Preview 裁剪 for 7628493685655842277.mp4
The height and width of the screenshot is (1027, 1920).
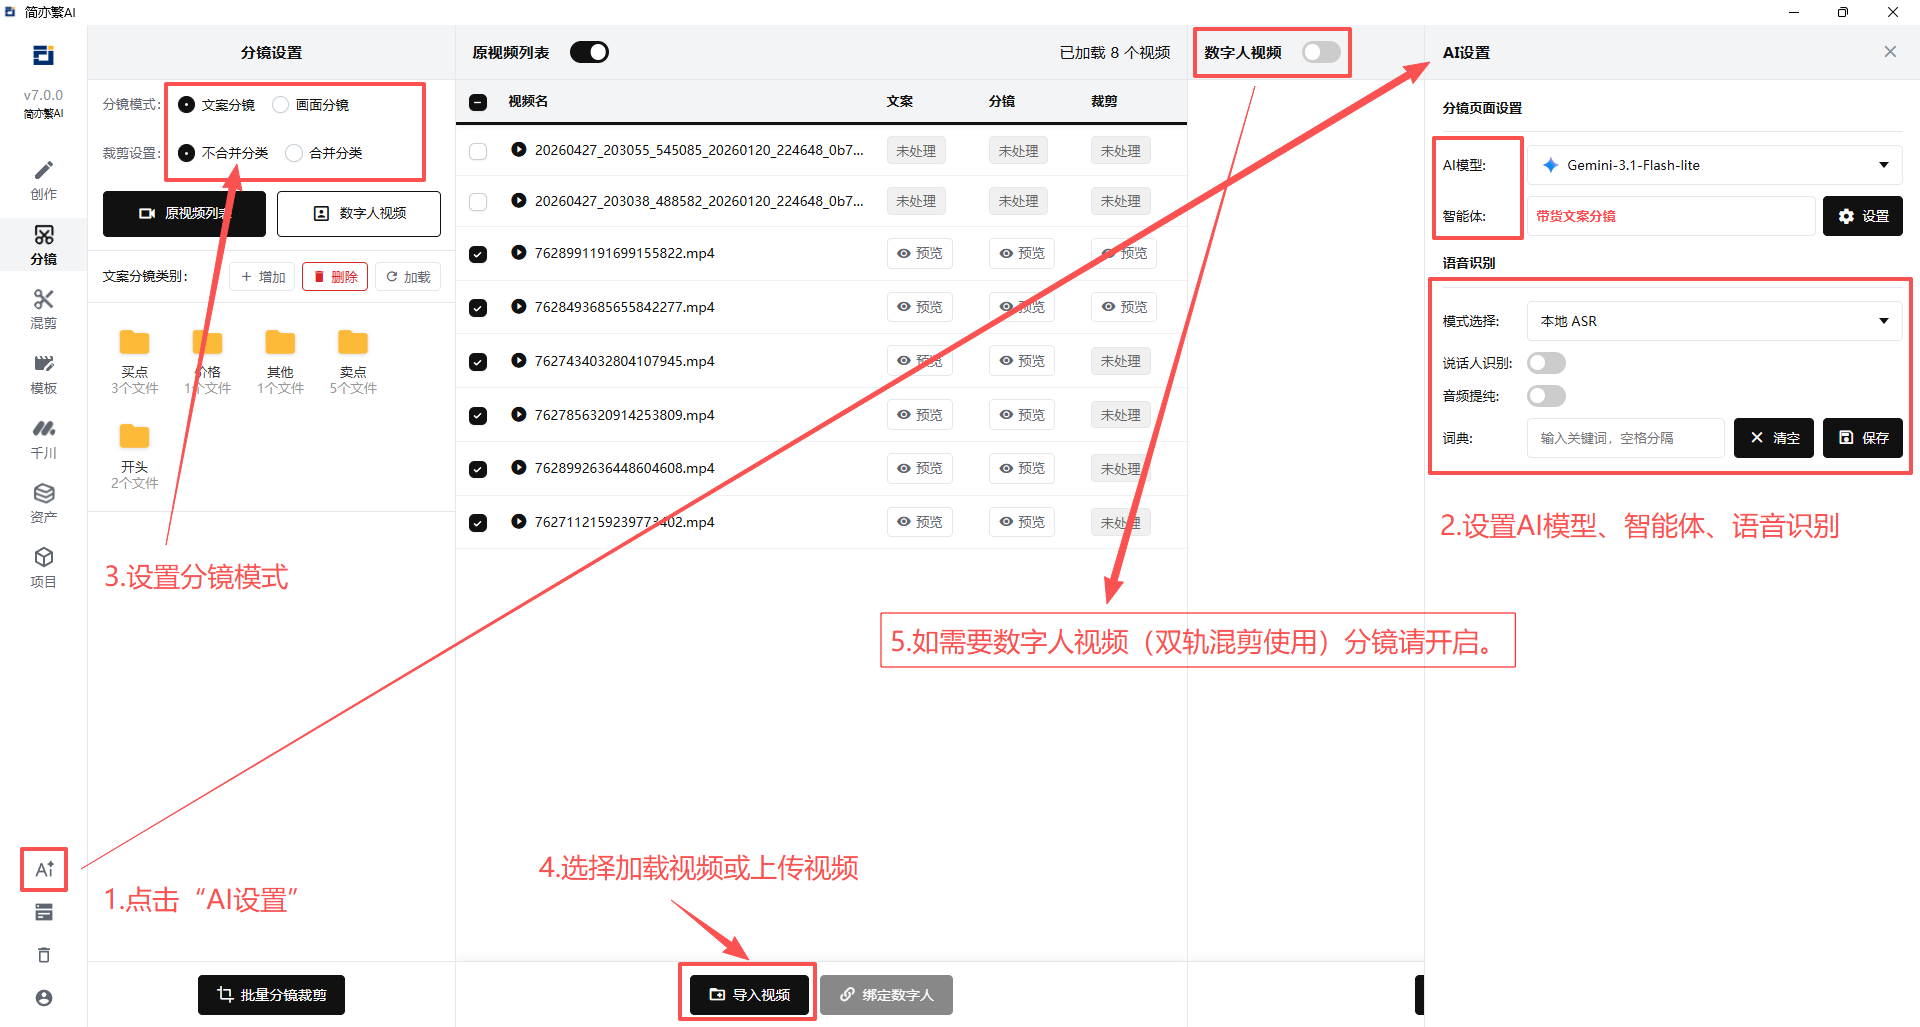pyautogui.click(x=1124, y=307)
